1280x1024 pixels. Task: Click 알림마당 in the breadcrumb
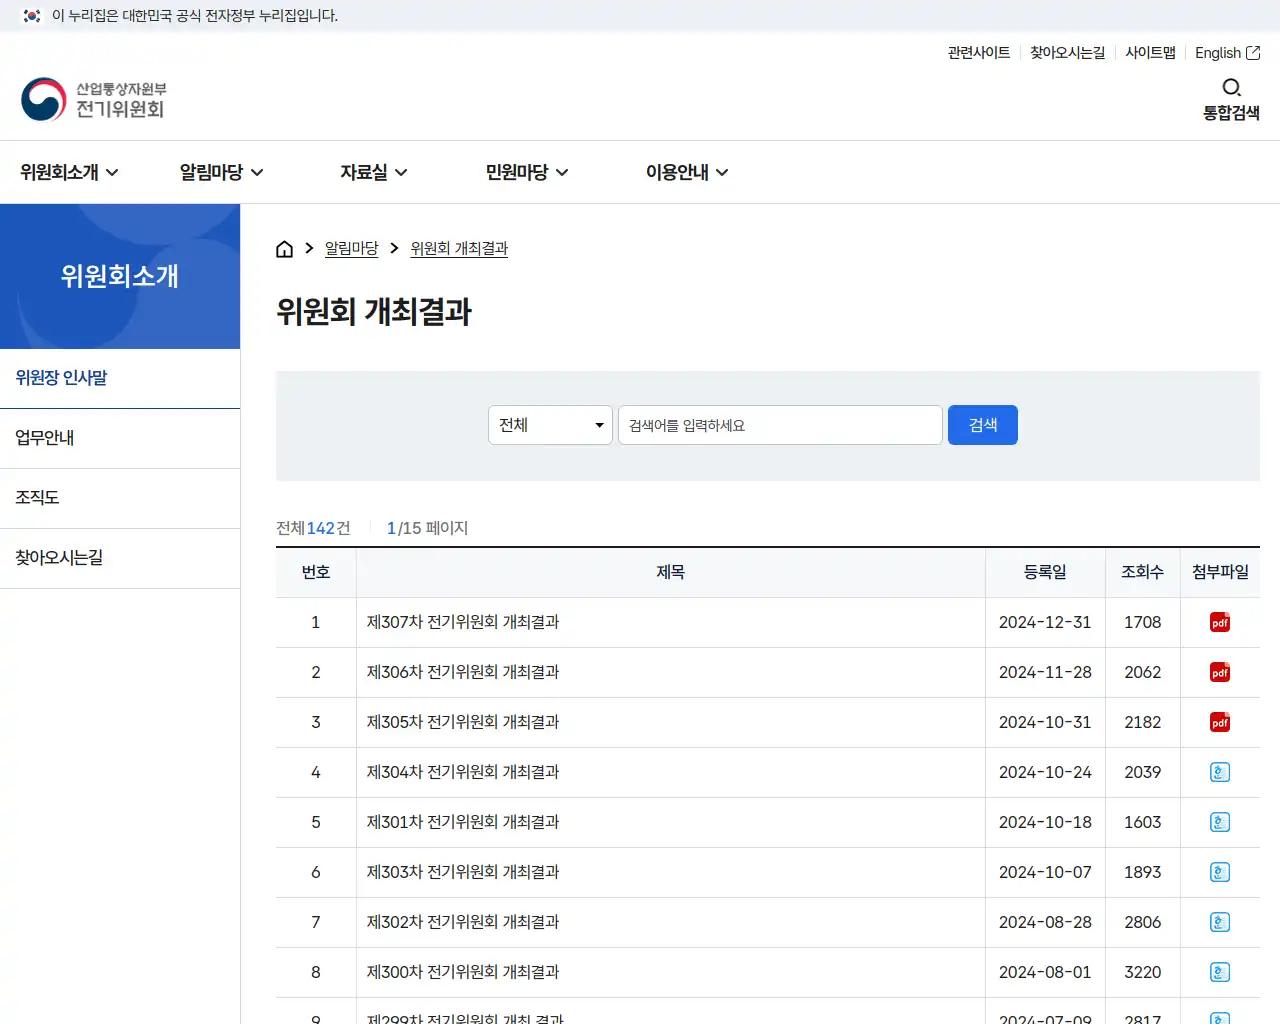click(351, 248)
